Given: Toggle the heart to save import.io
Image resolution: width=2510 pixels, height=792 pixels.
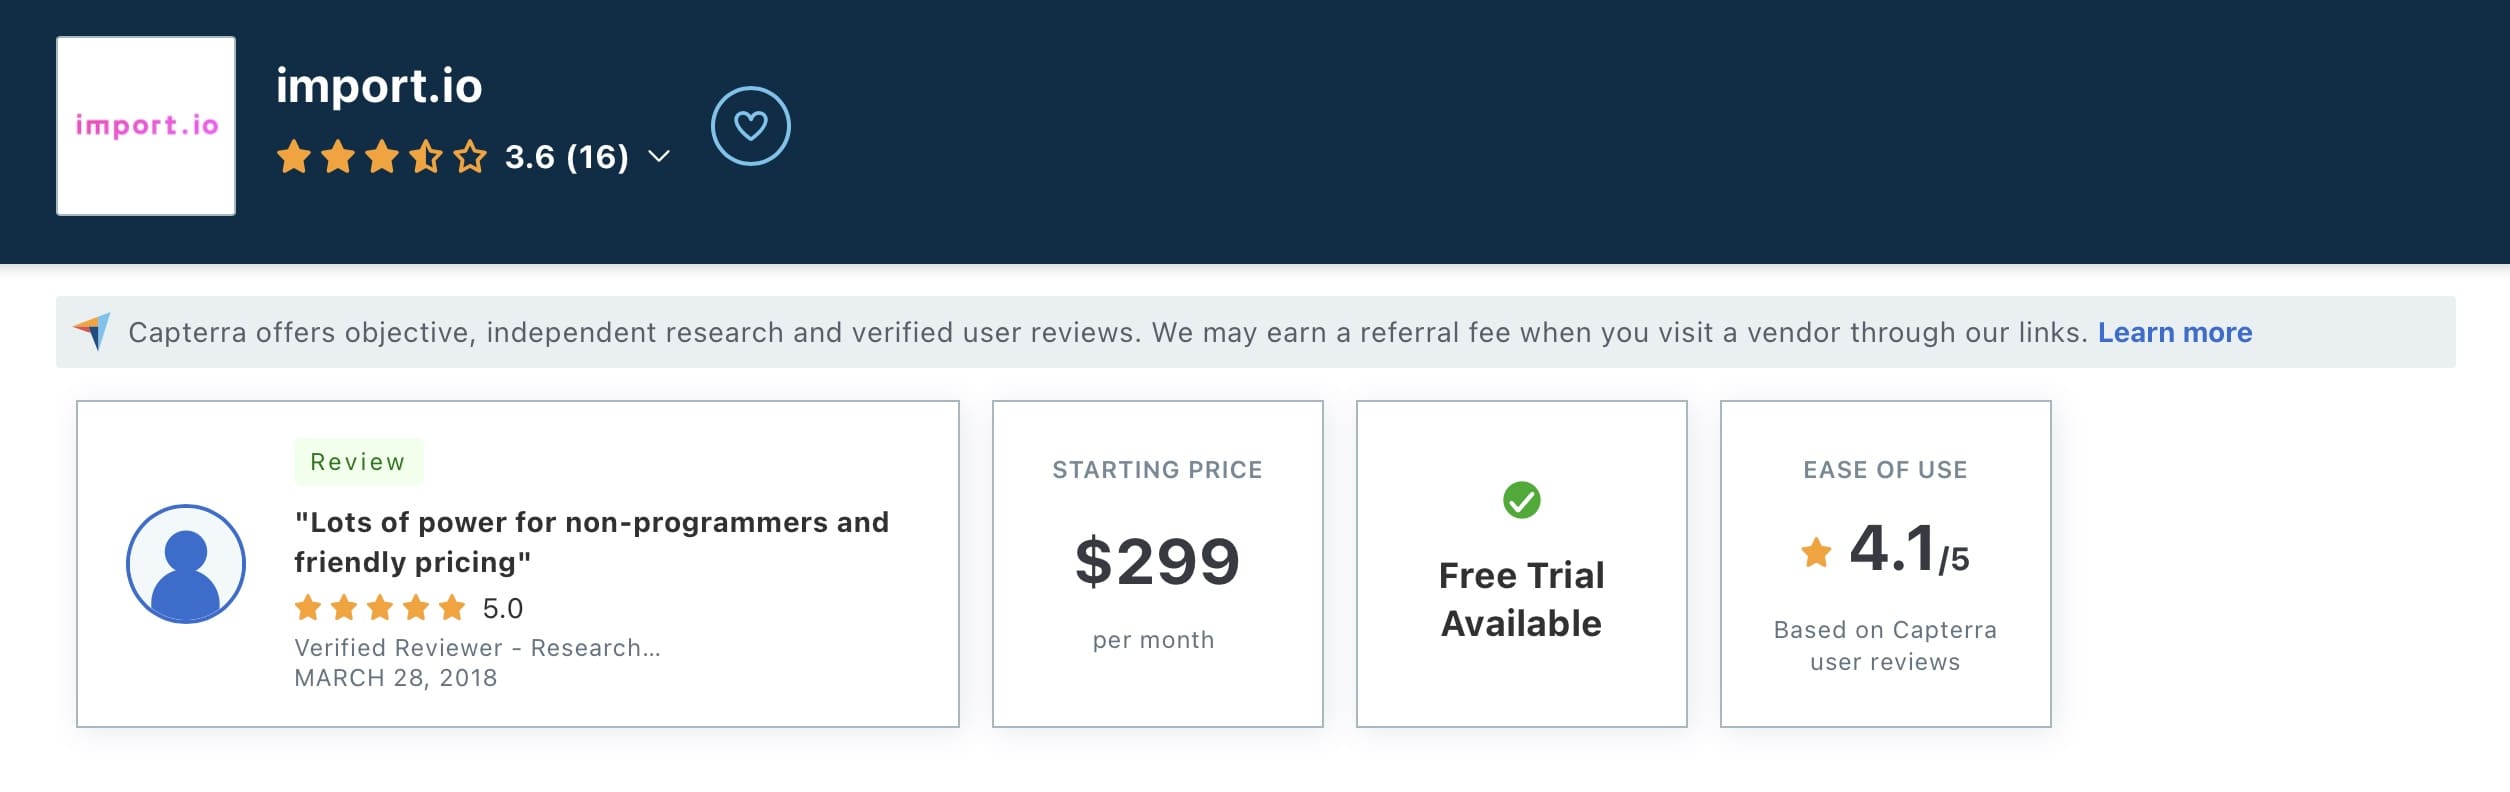Looking at the screenshot, I should pyautogui.click(x=751, y=126).
